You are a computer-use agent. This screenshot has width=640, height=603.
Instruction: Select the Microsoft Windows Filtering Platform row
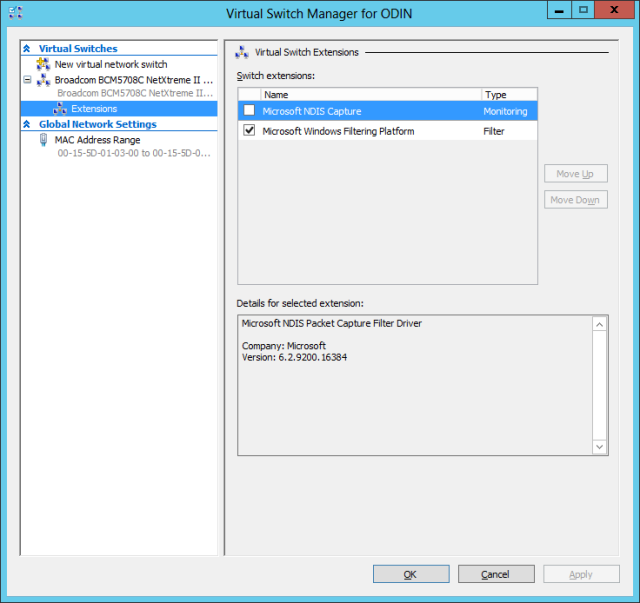(387, 131)
